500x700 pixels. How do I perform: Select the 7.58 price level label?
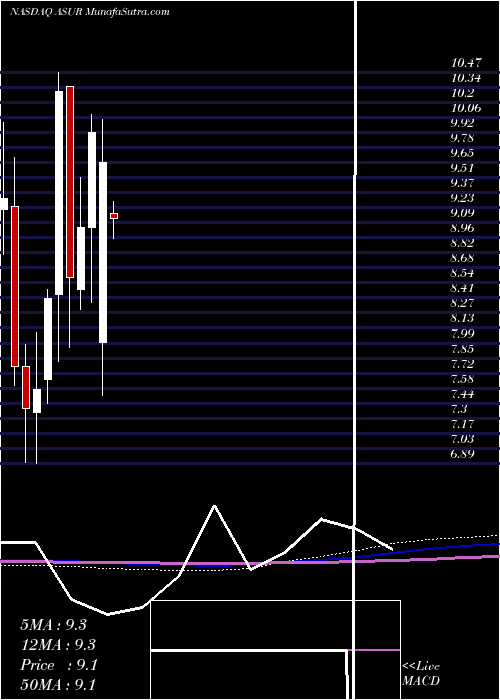[x=462, y=379]
